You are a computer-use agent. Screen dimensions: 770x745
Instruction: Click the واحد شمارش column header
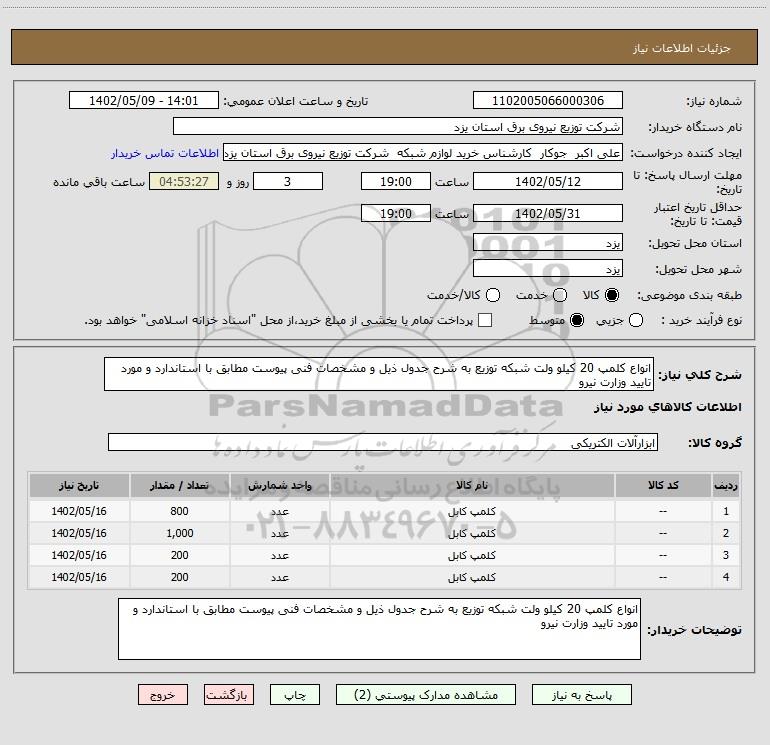[279, 486]
